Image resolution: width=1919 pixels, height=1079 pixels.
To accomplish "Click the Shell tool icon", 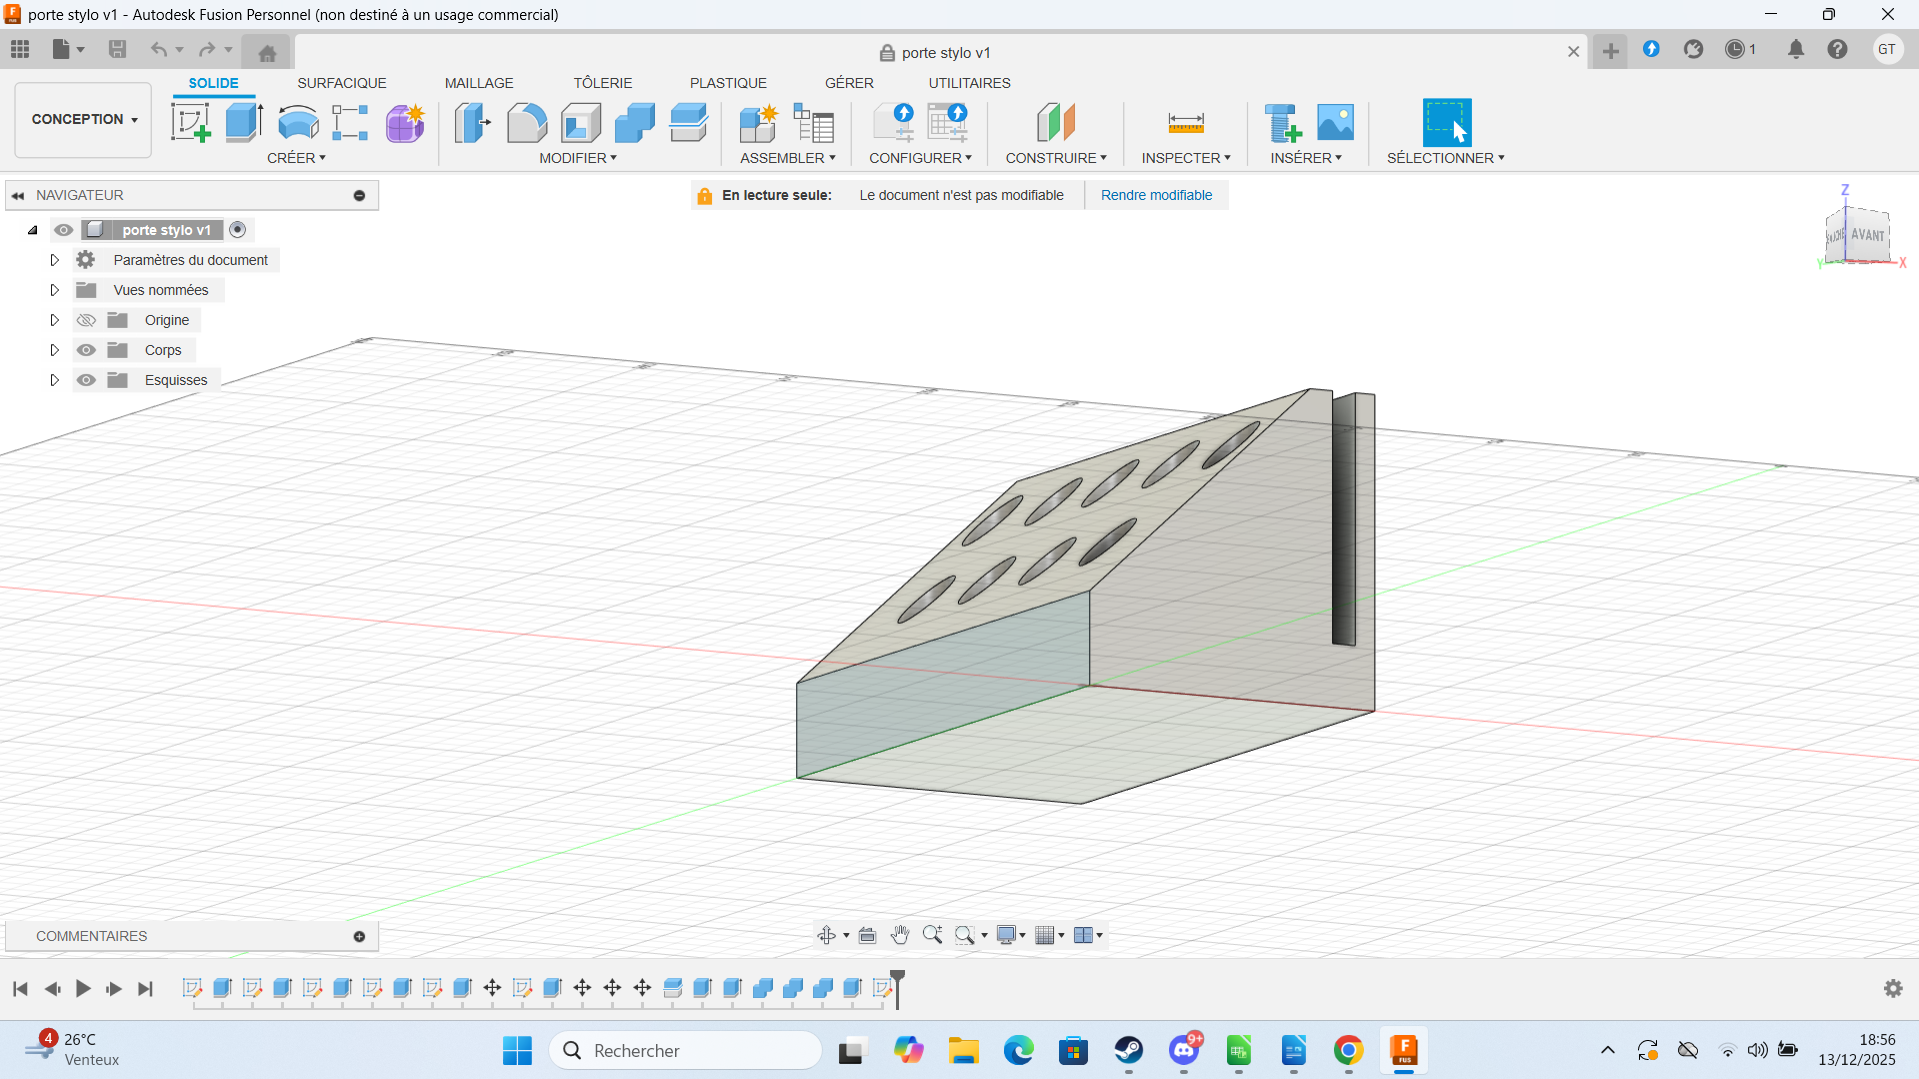I will tap(580, 123).
